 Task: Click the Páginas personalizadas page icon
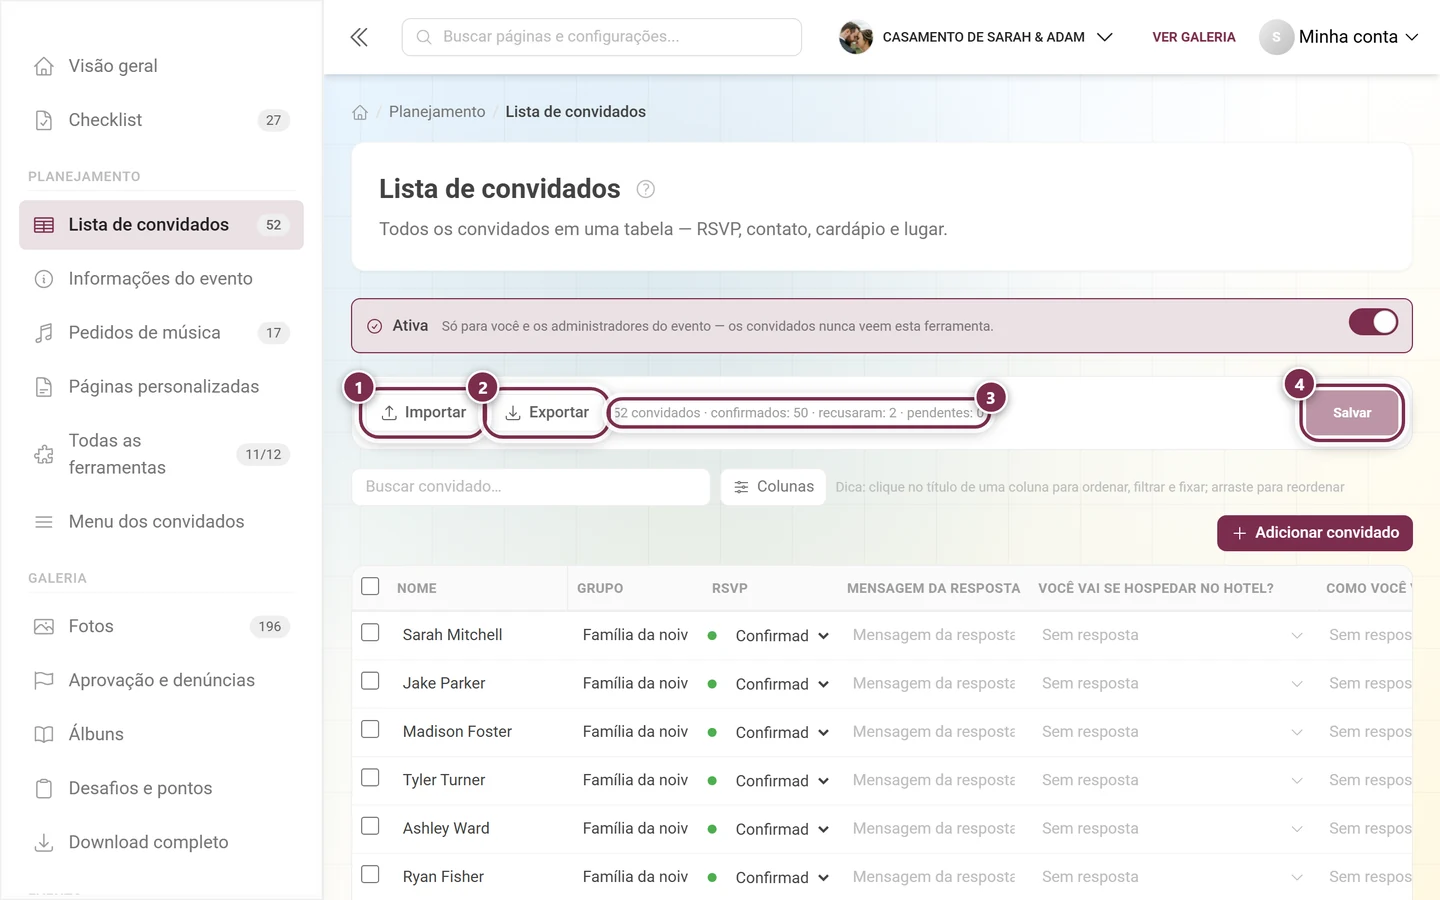(44, 387)
